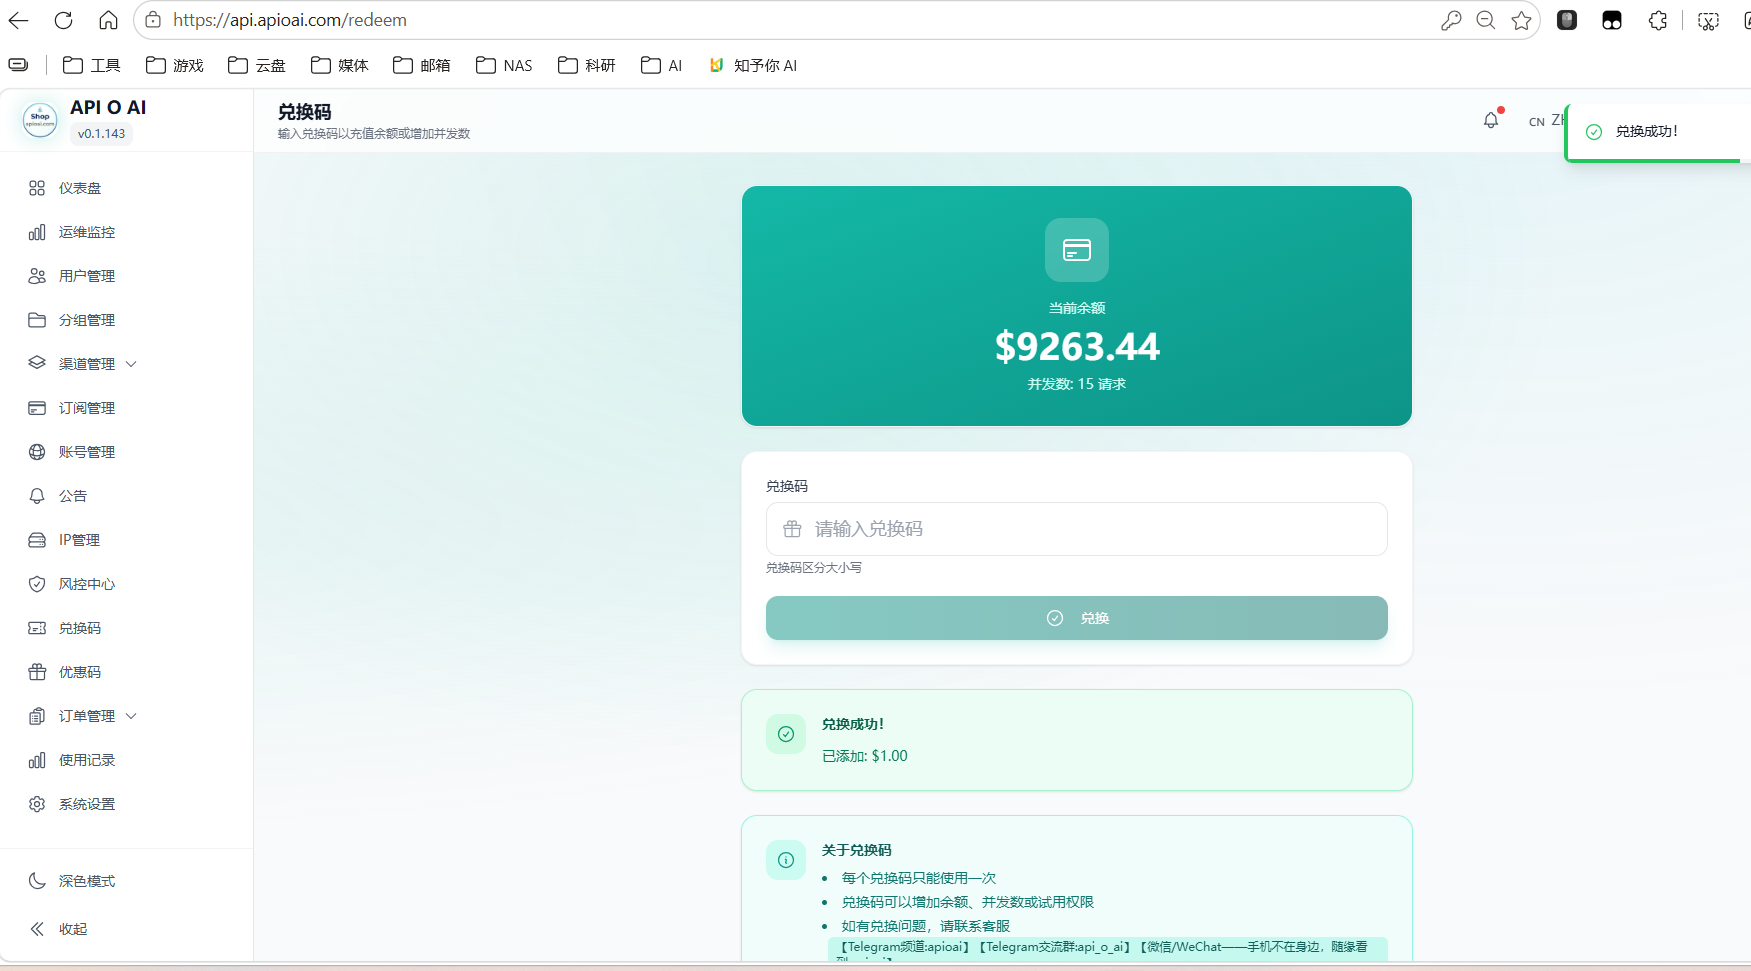Click the 并发数: 15 请求 text
Viewport: 1751px width, 971px height.
click(x=1077, y=384)
